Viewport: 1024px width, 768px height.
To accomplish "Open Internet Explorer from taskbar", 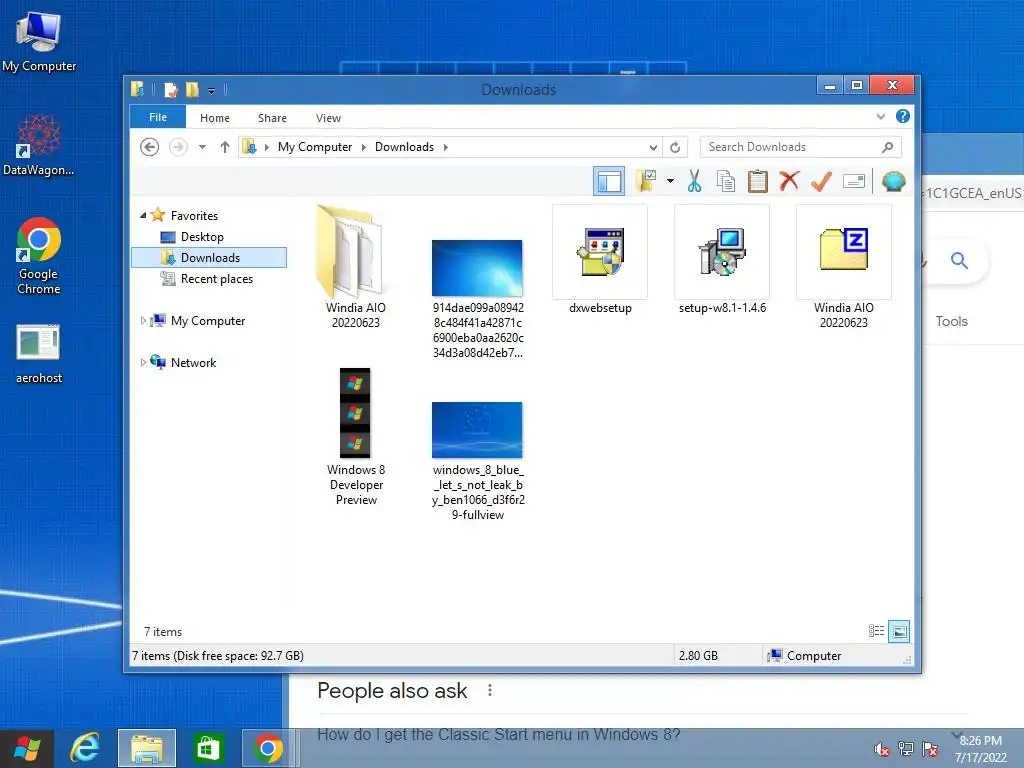I will point(85,748).
